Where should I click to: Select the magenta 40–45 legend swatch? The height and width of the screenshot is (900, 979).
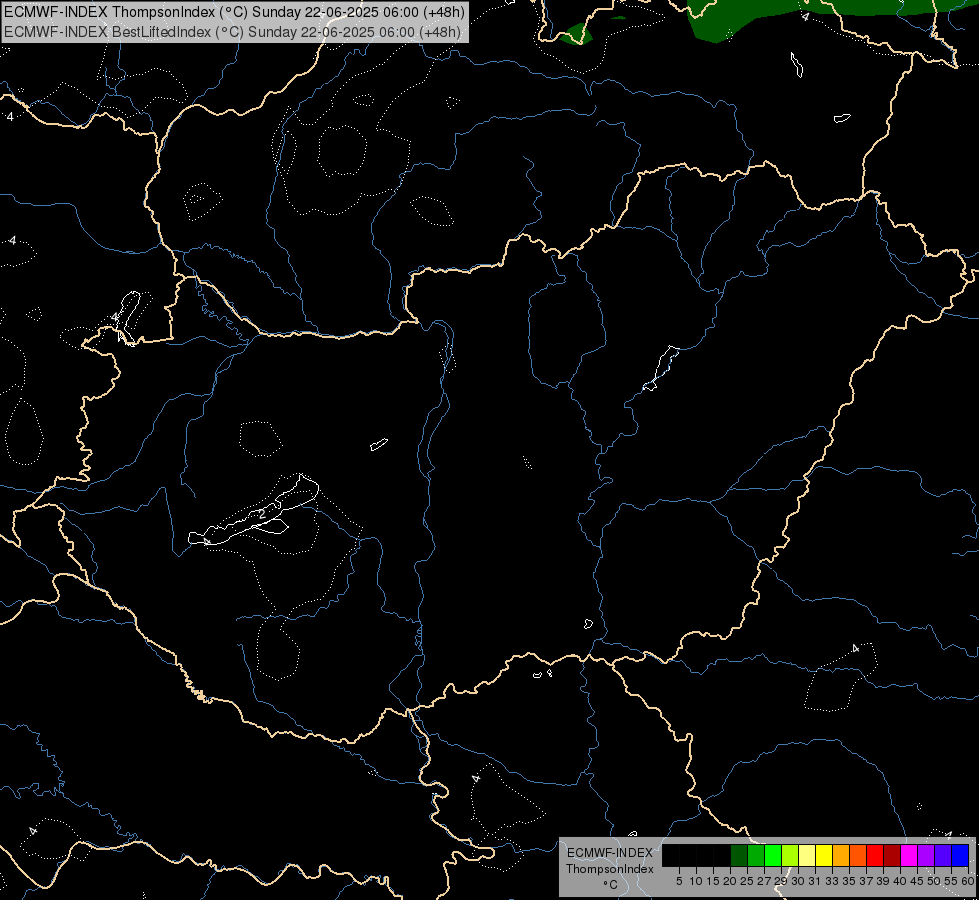(909, 856)
